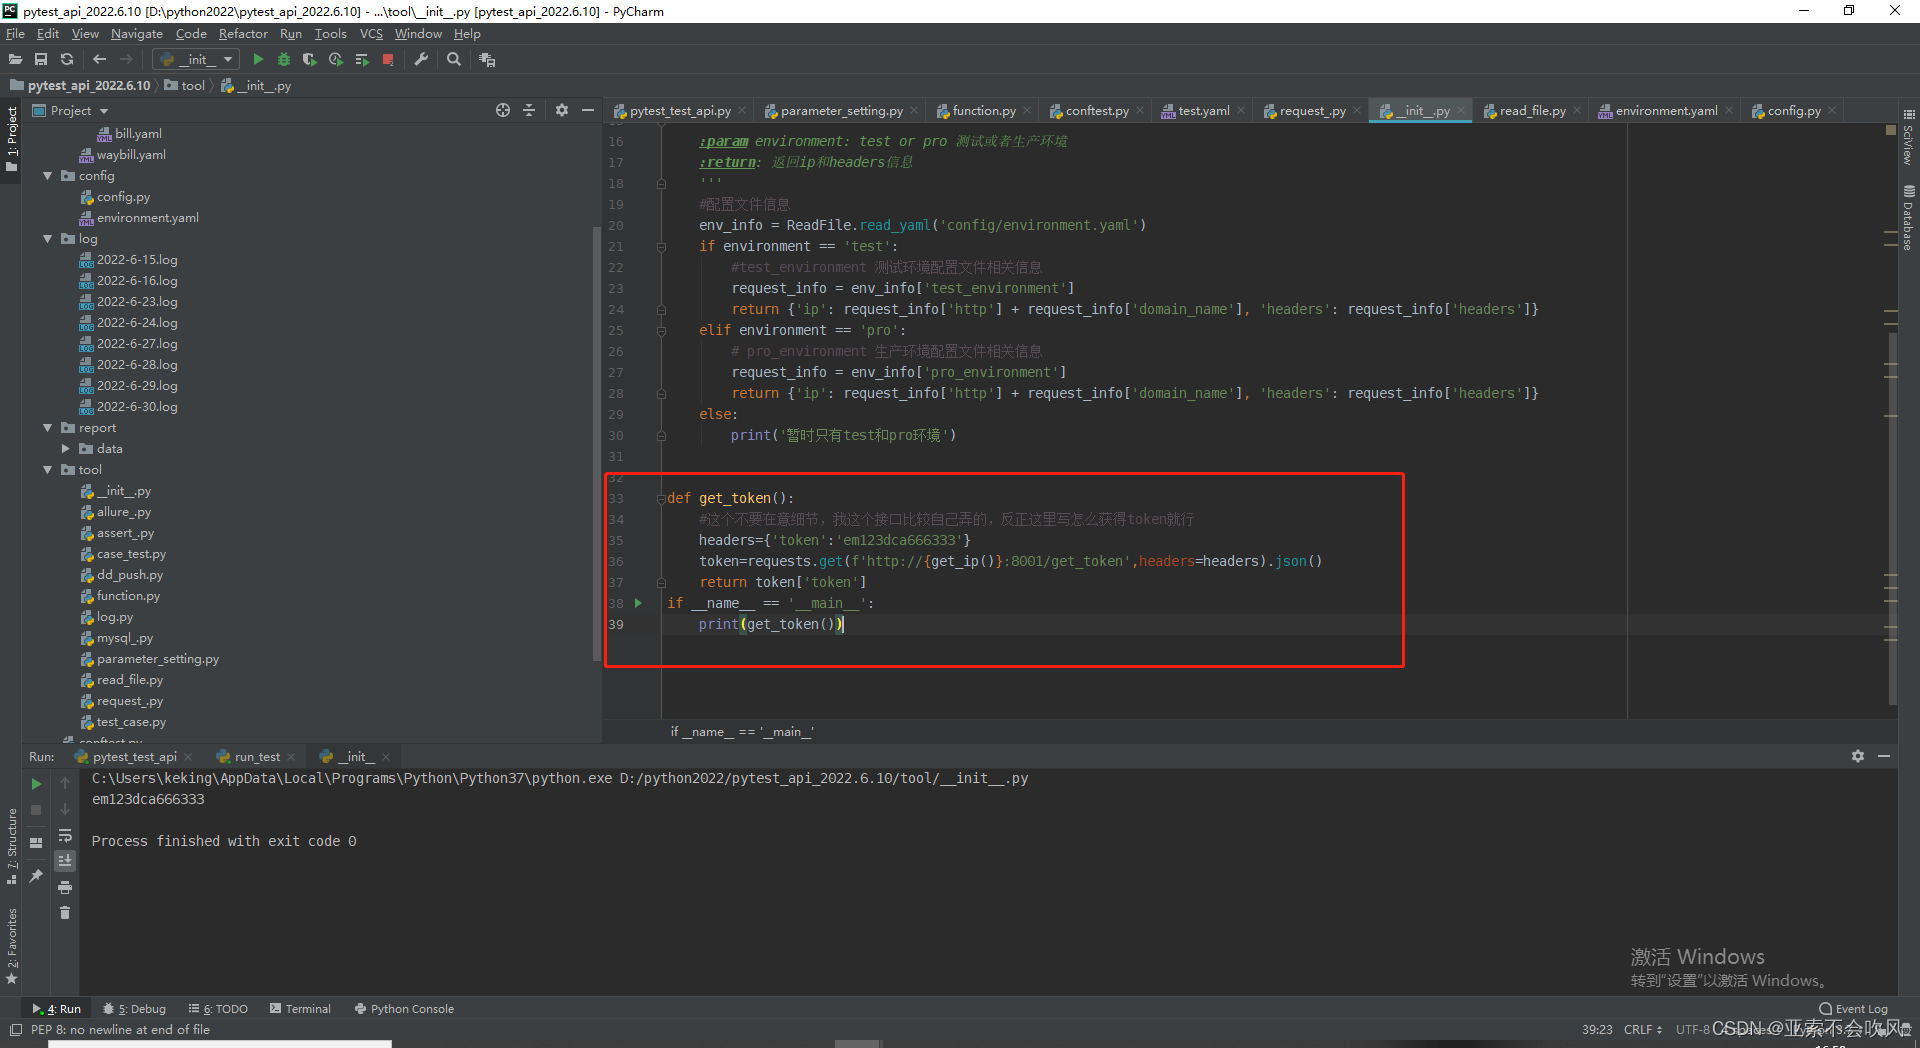This screenshot has height=1048, width=1920.
Task: Toggle tool window quick-access icon in status bar
Action: (x=15, y=1030)
